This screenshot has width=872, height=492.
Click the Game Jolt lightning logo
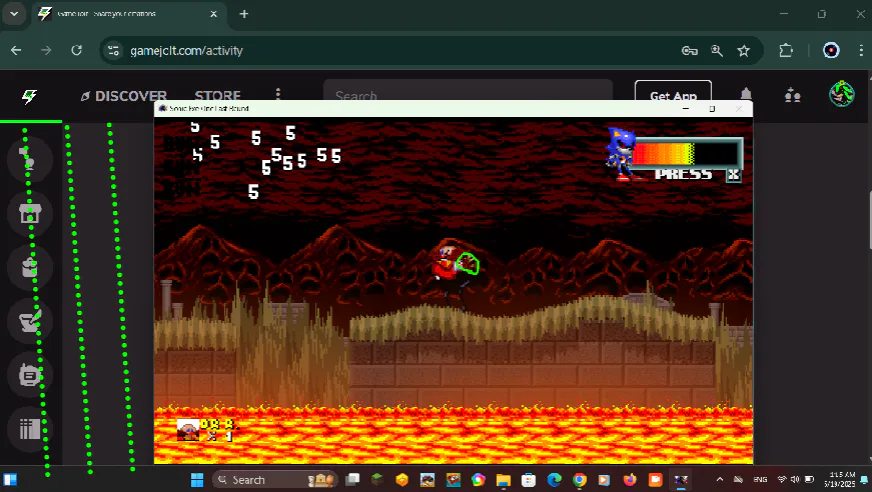(x=29, y=97)
